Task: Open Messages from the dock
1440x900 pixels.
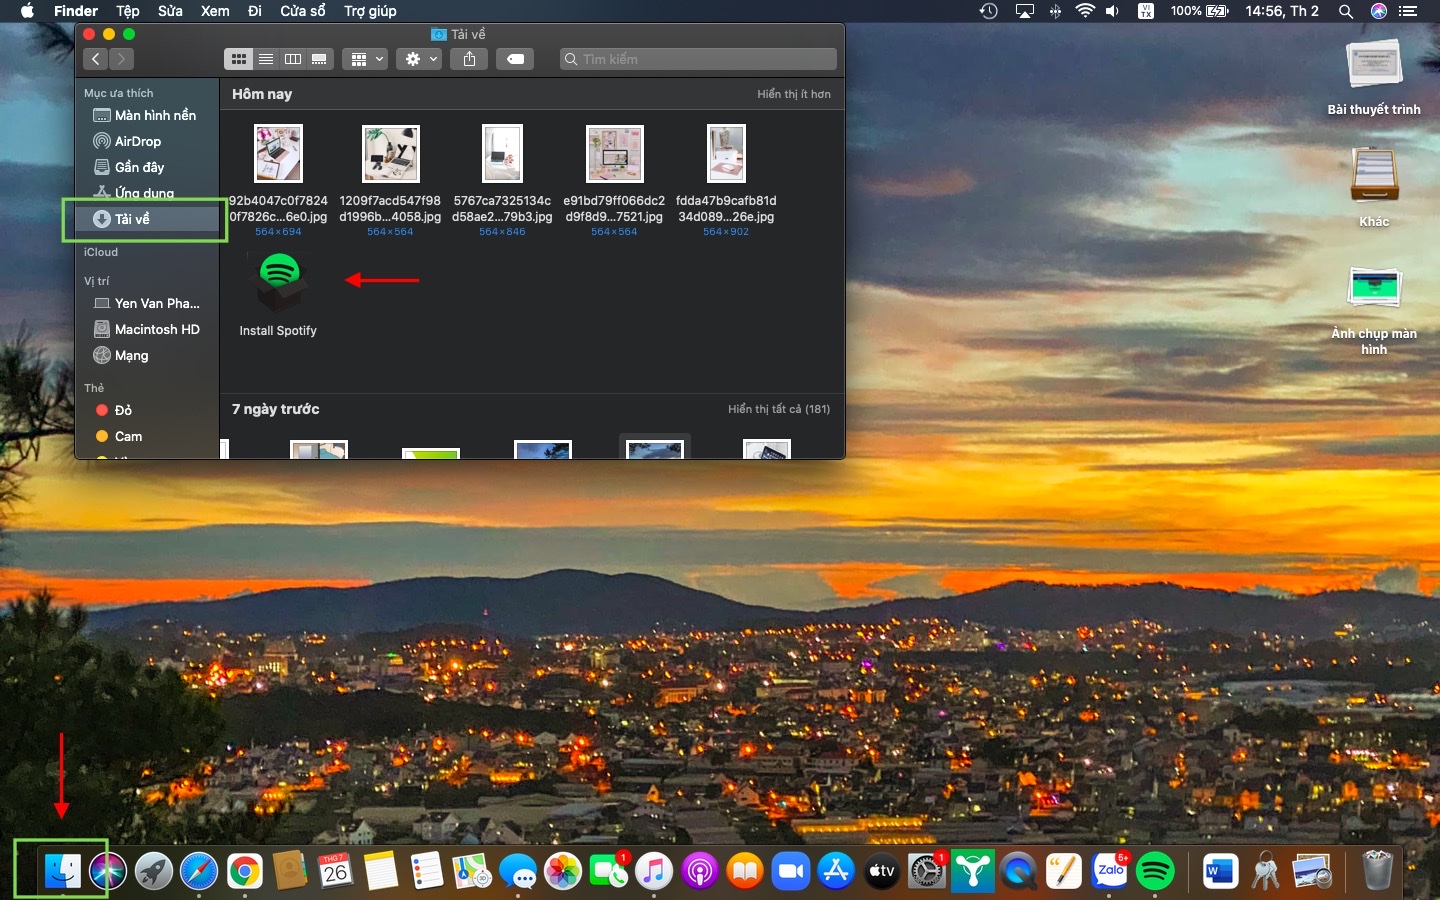Action: (518, 871)
